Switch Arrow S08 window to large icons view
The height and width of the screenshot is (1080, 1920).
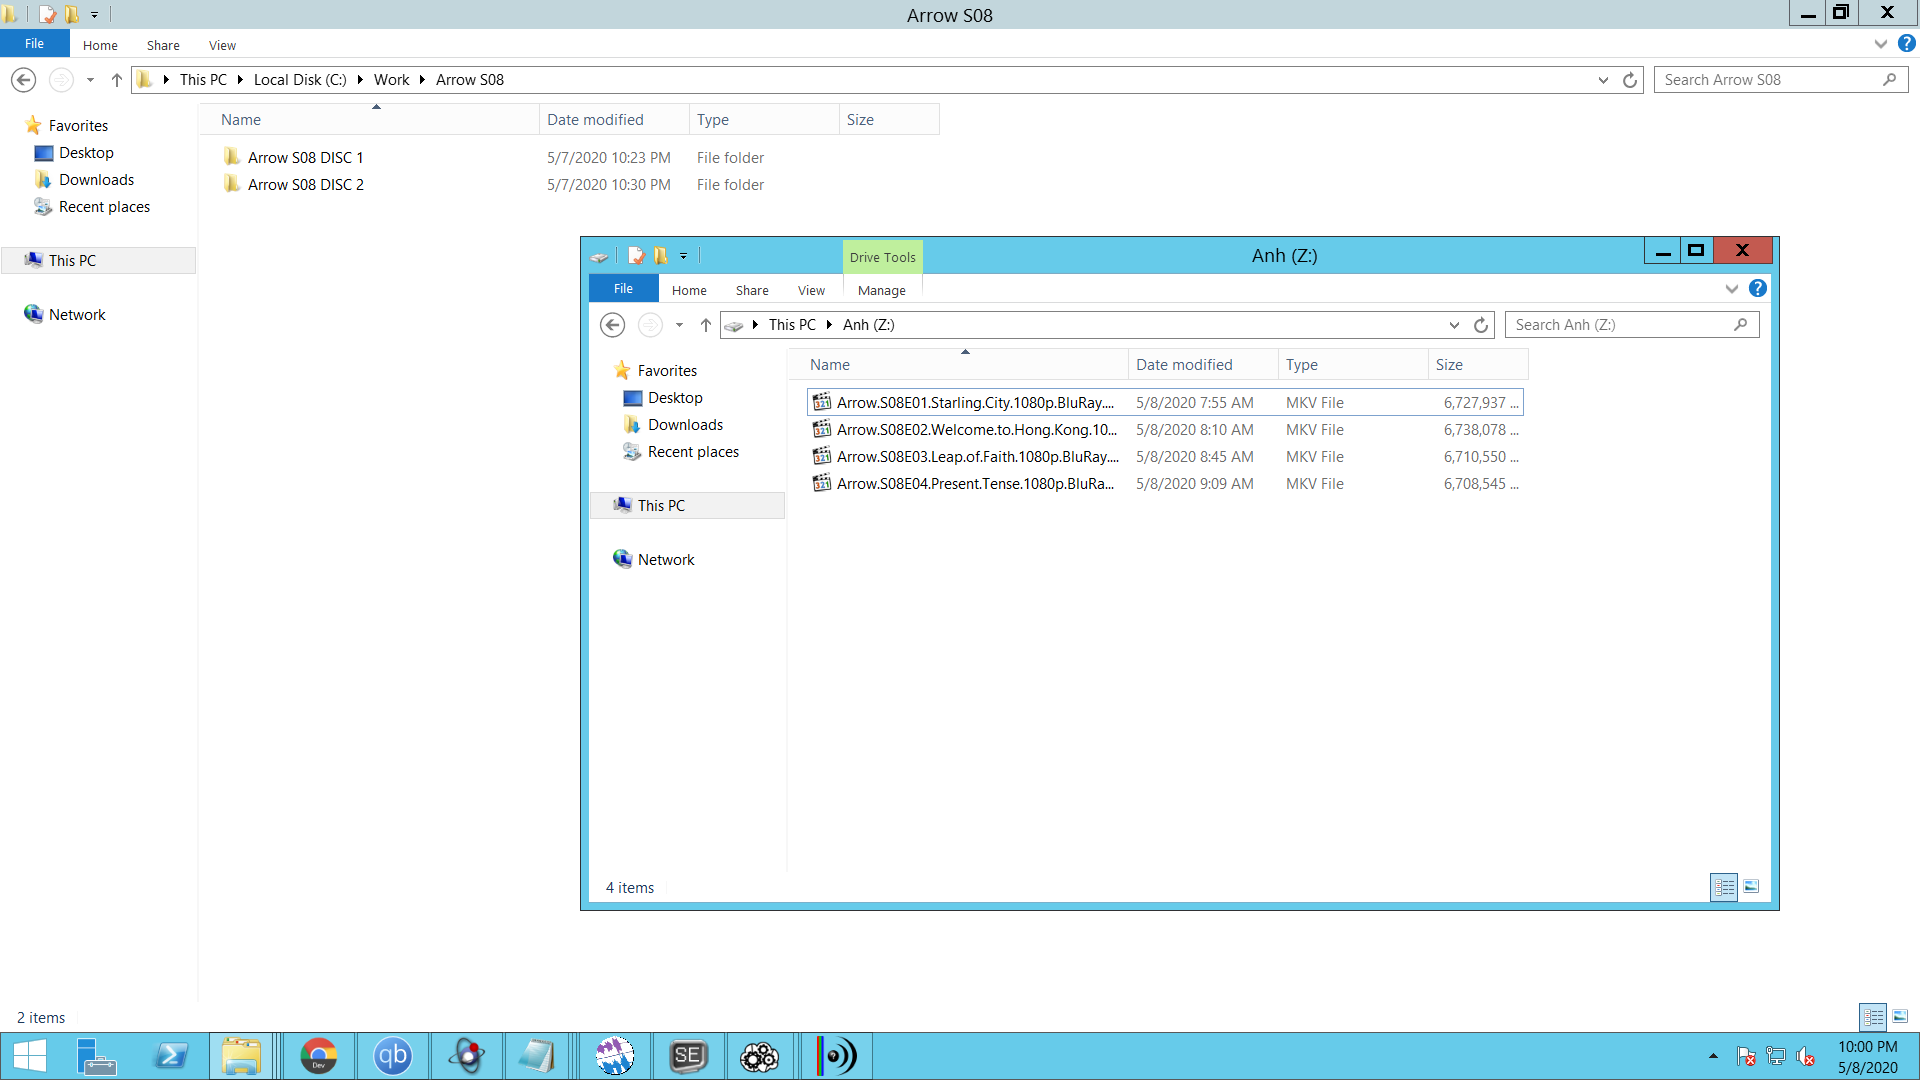pos(1900,1017)
